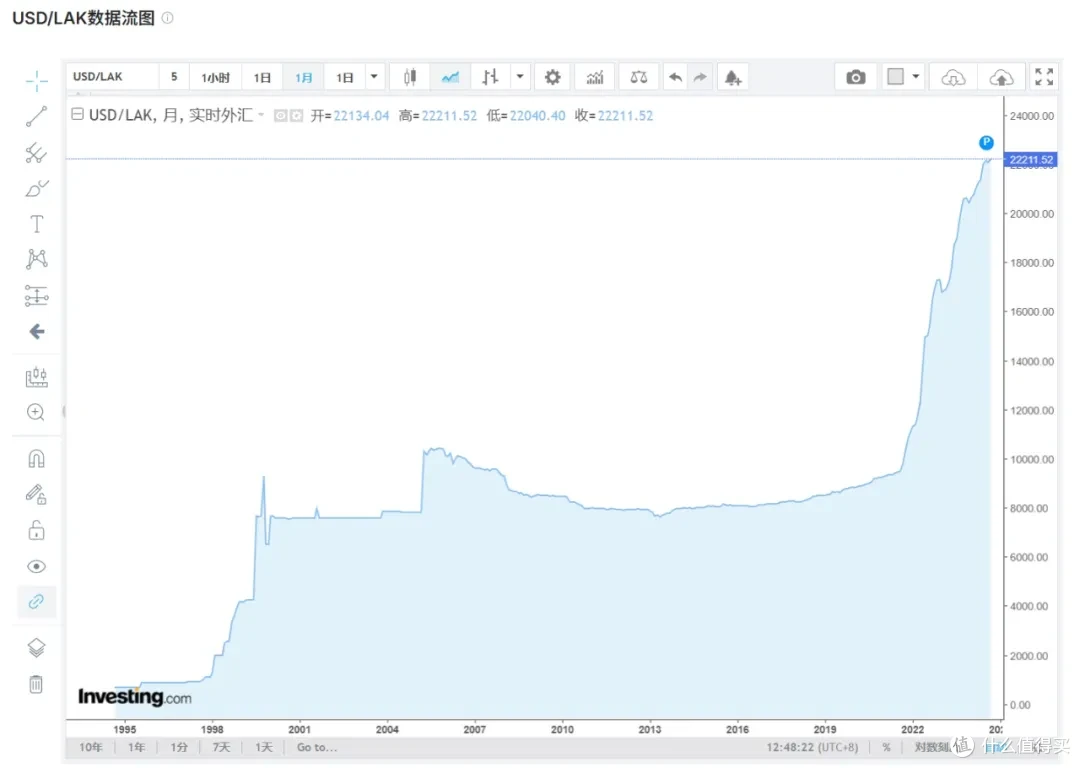Image resolution: width=1080 pixels, height=768 pixels.
Task: Toggle lock all drawing tools padlock
Action: coord(36,530)
